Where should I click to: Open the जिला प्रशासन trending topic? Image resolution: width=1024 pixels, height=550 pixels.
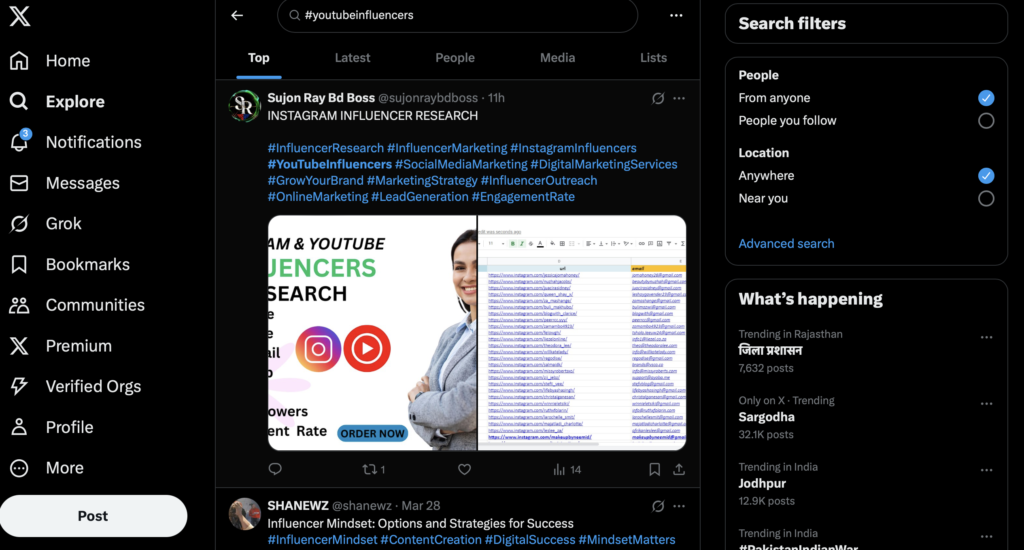click(x=771, y=351)
